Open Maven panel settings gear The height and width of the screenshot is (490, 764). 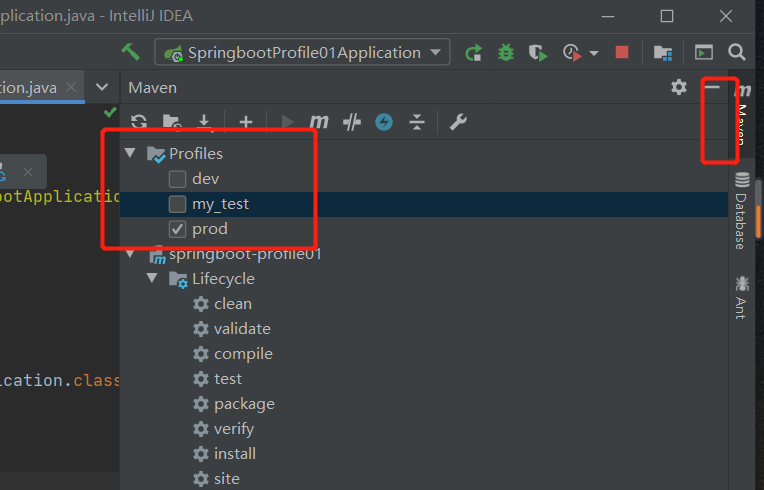[x=679, y=87]
